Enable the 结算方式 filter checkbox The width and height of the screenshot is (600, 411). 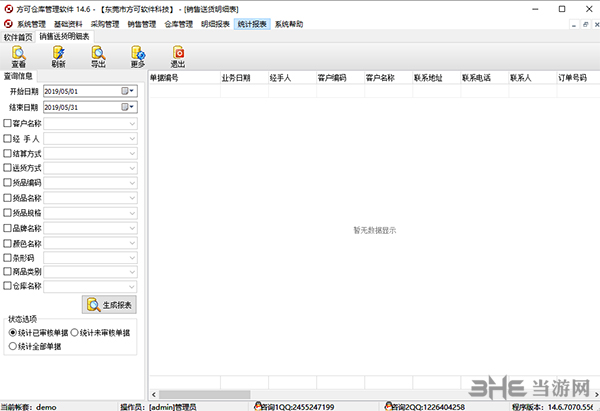7,153
